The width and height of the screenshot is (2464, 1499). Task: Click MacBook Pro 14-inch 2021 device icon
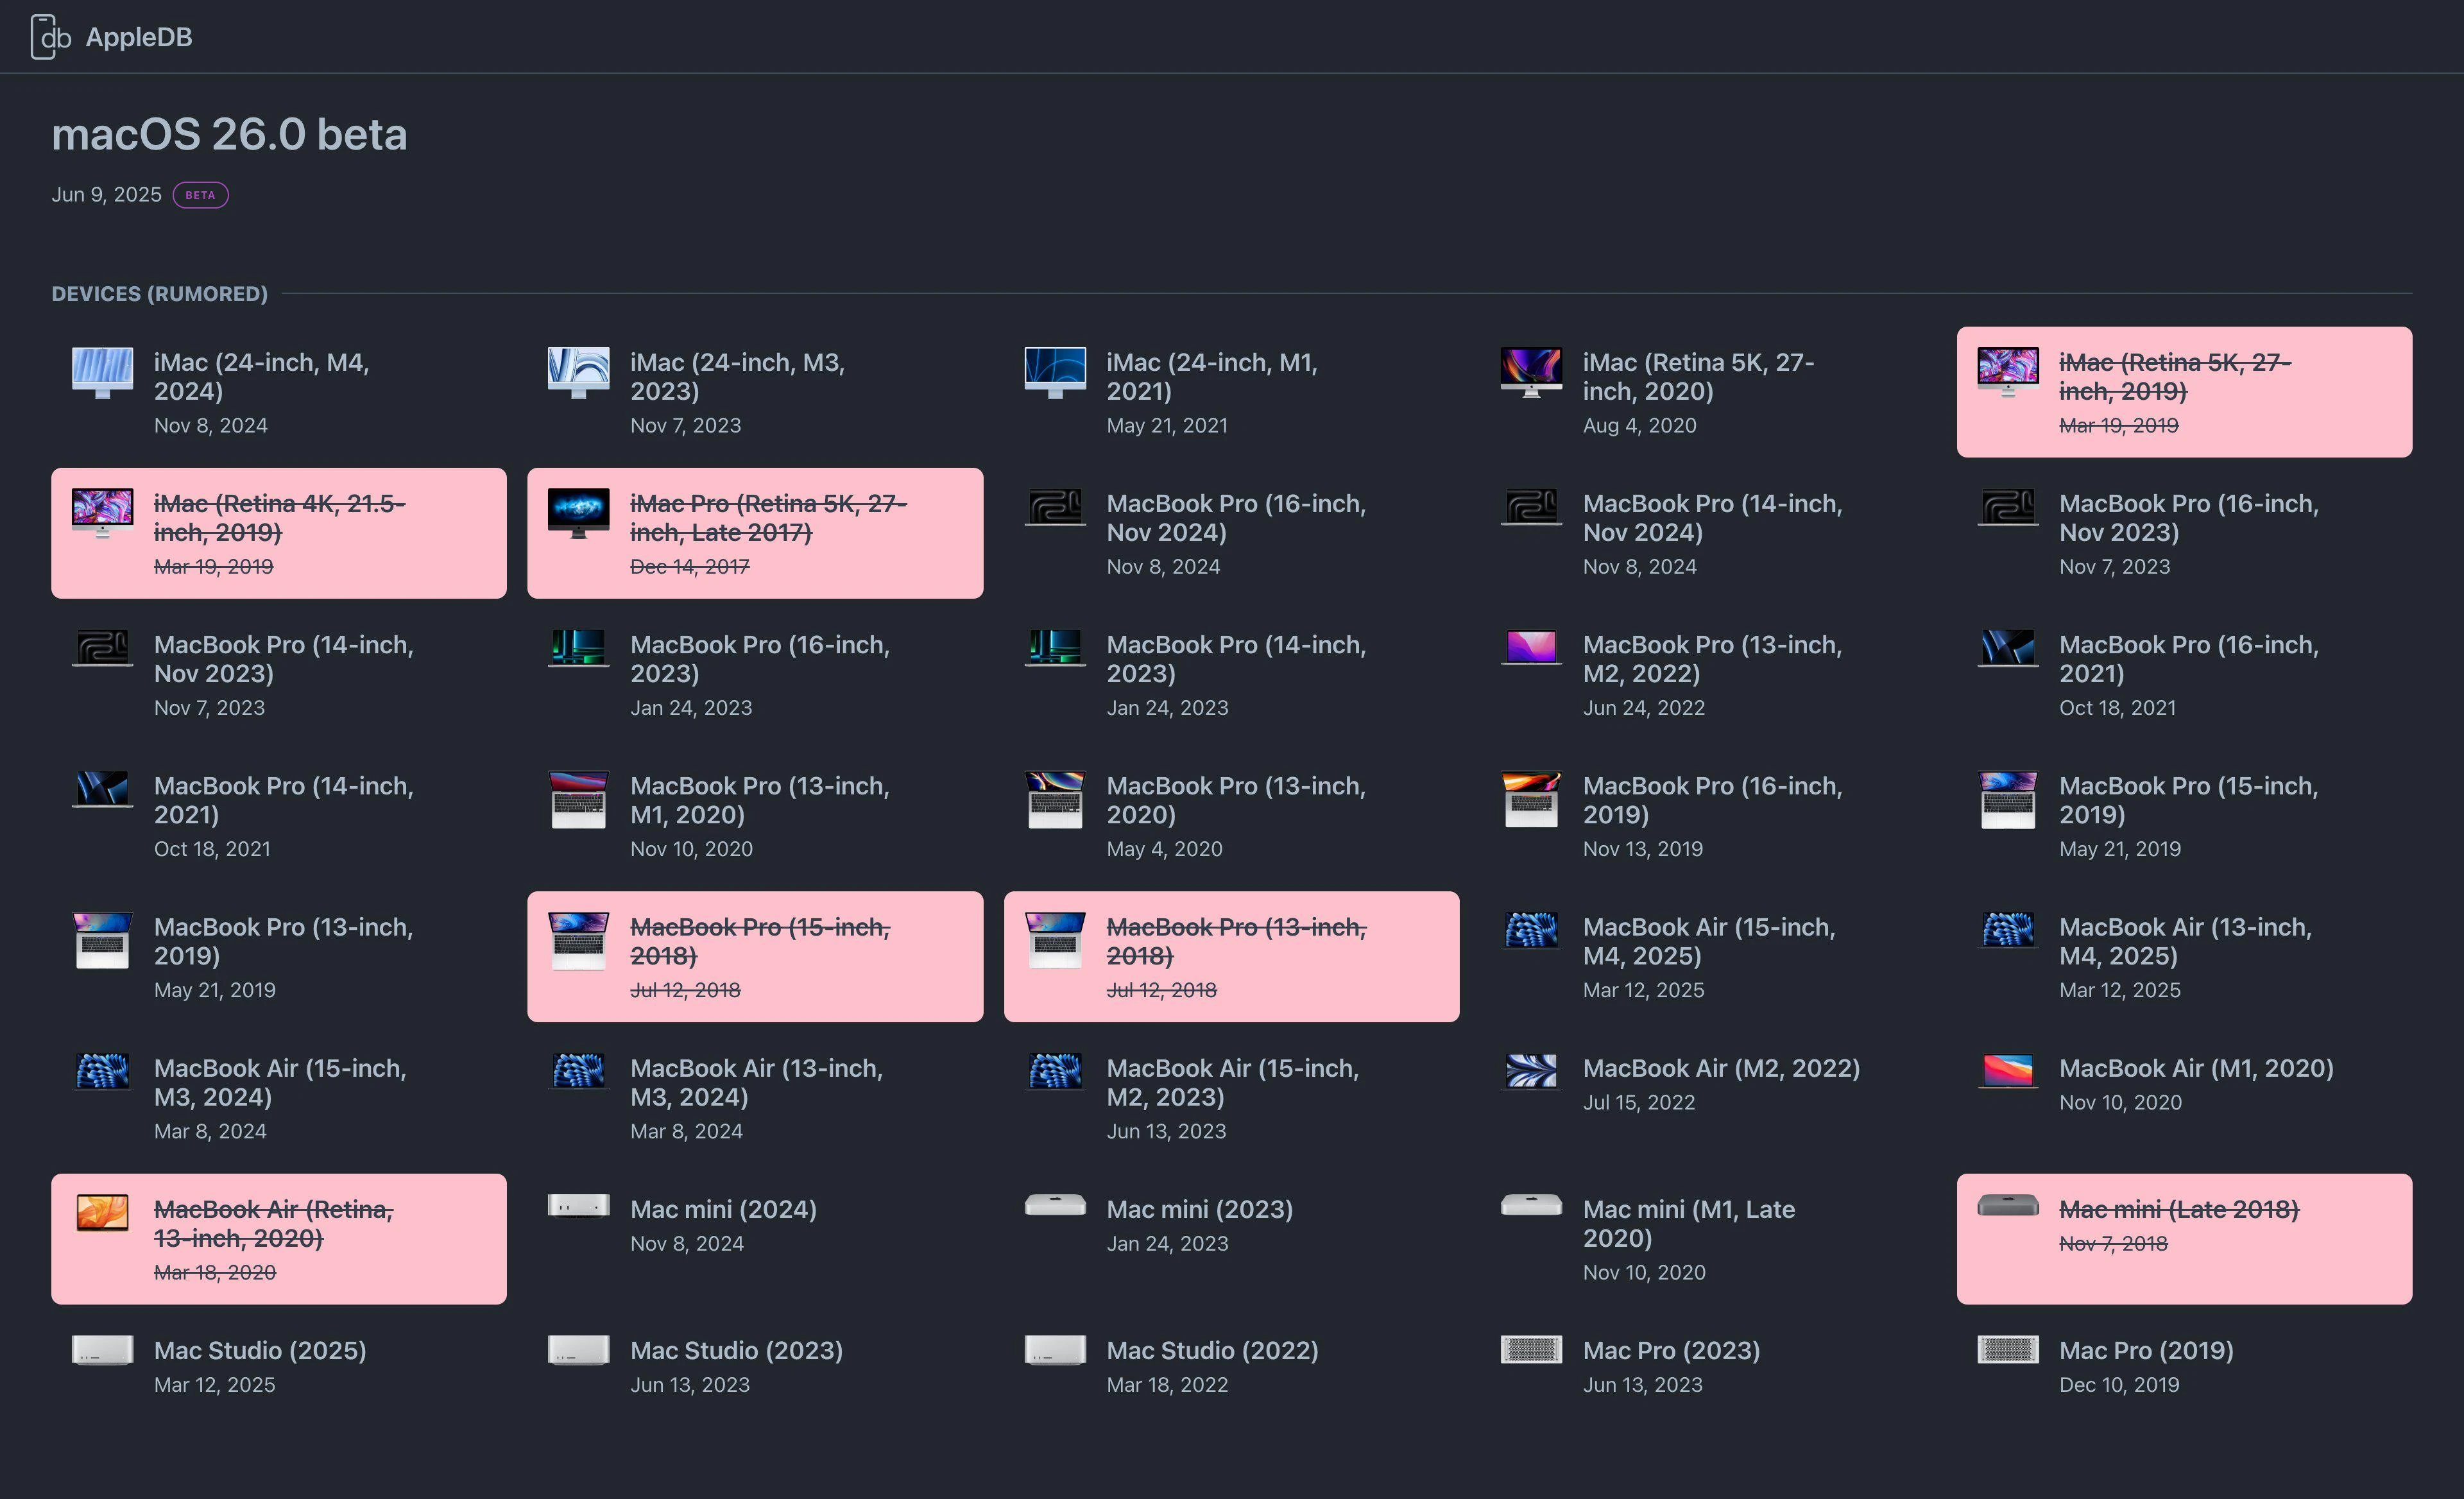pyautogui.click(x=102, y=789)
